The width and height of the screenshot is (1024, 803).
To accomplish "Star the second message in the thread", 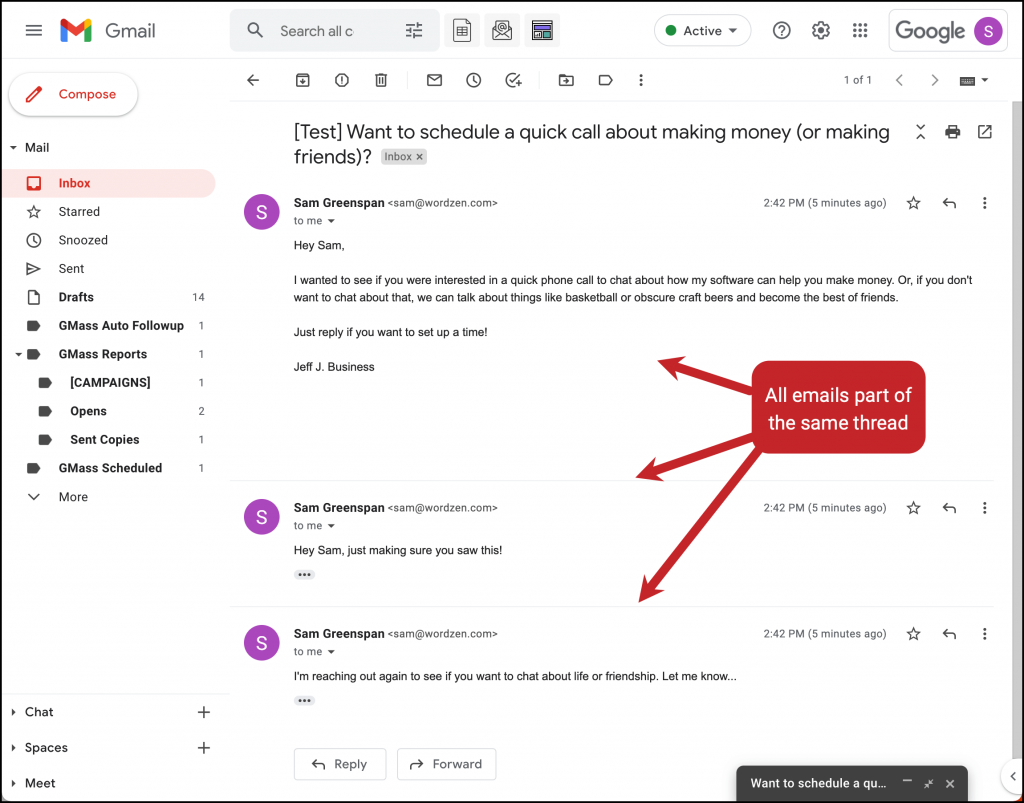I will click(x=913, y=507).
